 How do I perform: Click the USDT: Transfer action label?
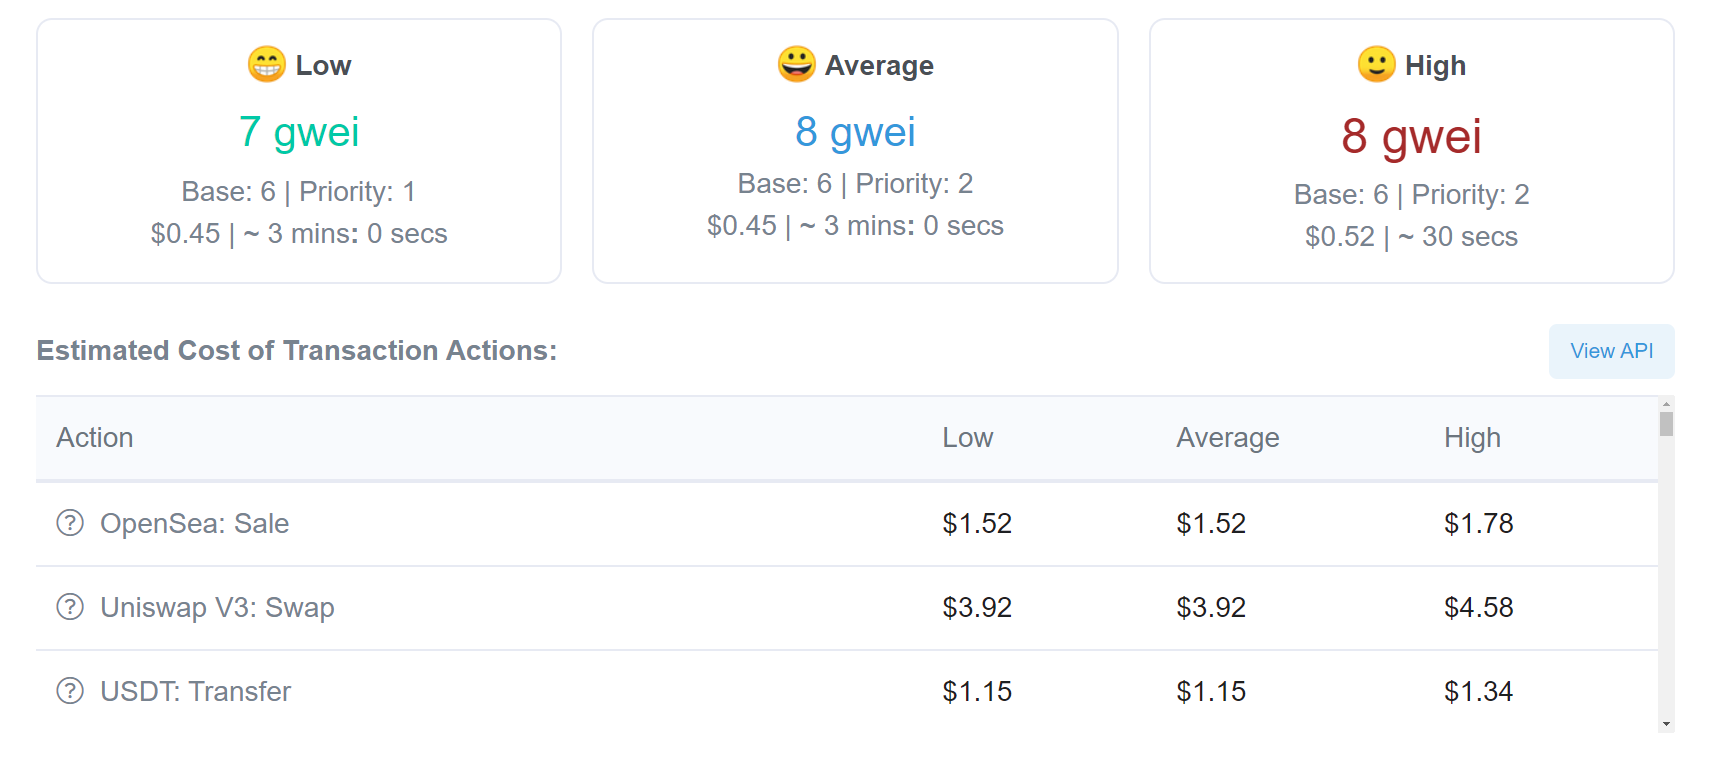coord(196,692)
